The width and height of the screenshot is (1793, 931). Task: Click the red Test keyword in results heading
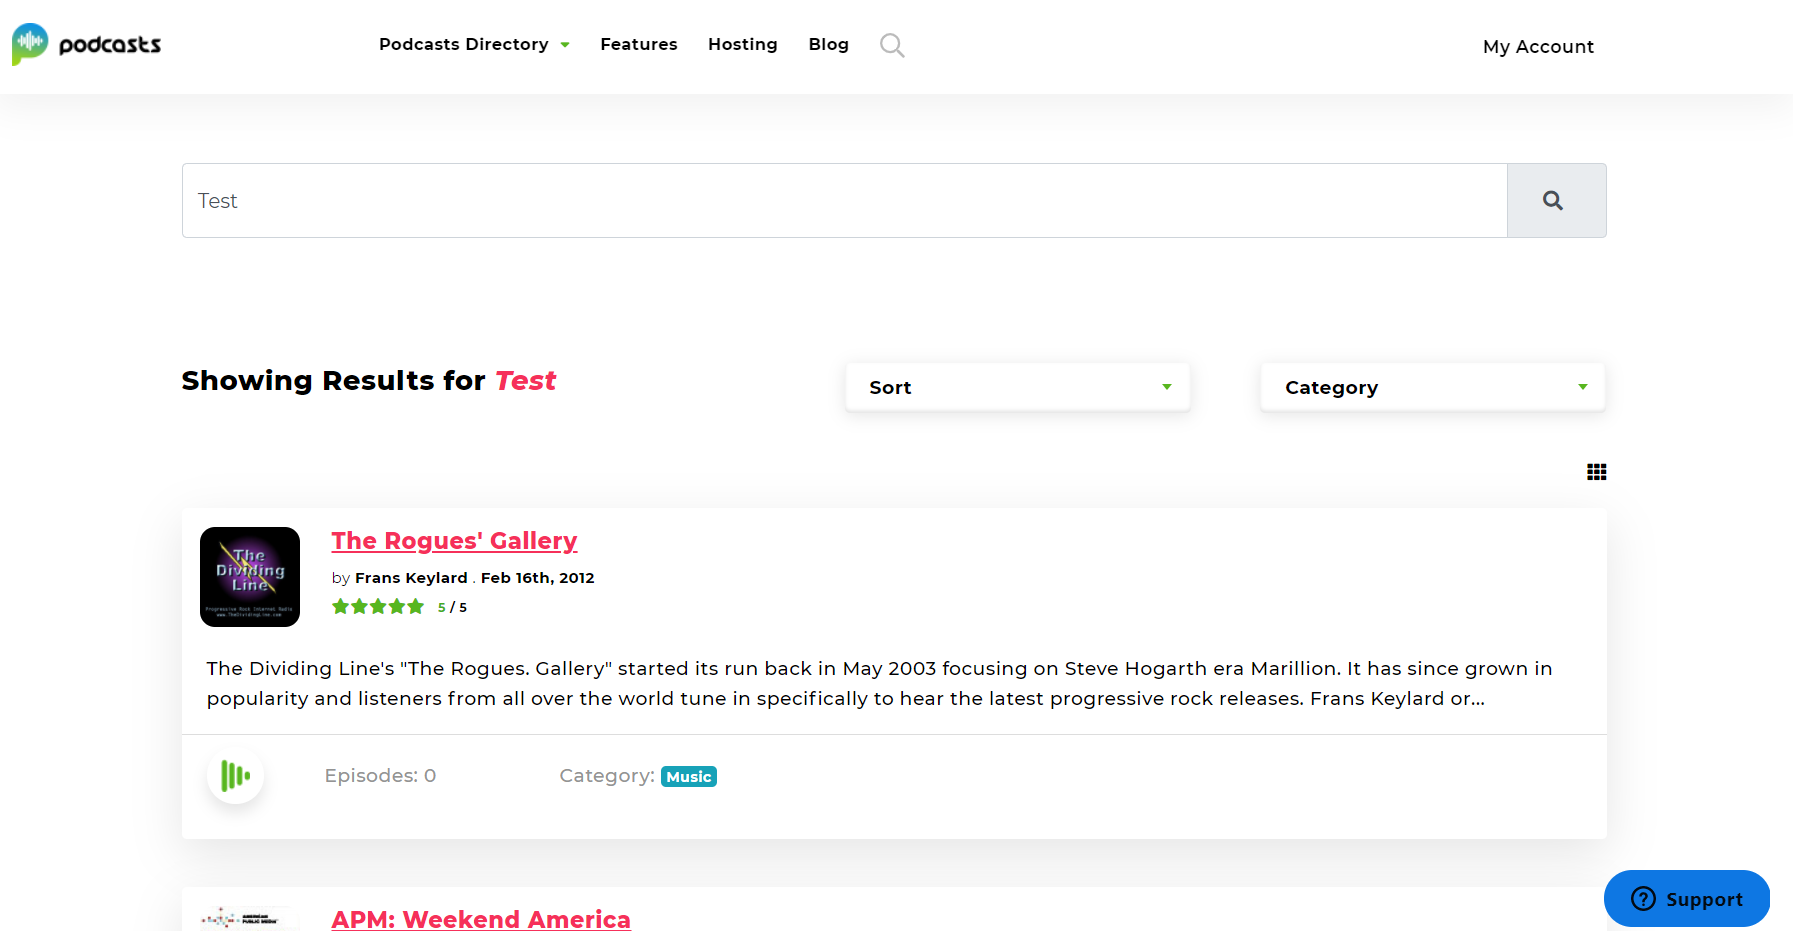(525, 381)
